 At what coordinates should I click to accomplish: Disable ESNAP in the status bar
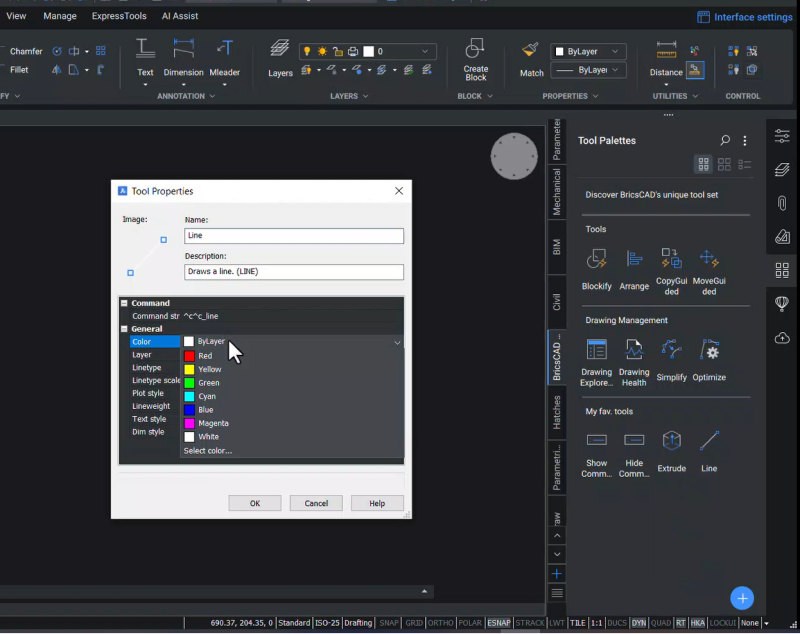498,622
